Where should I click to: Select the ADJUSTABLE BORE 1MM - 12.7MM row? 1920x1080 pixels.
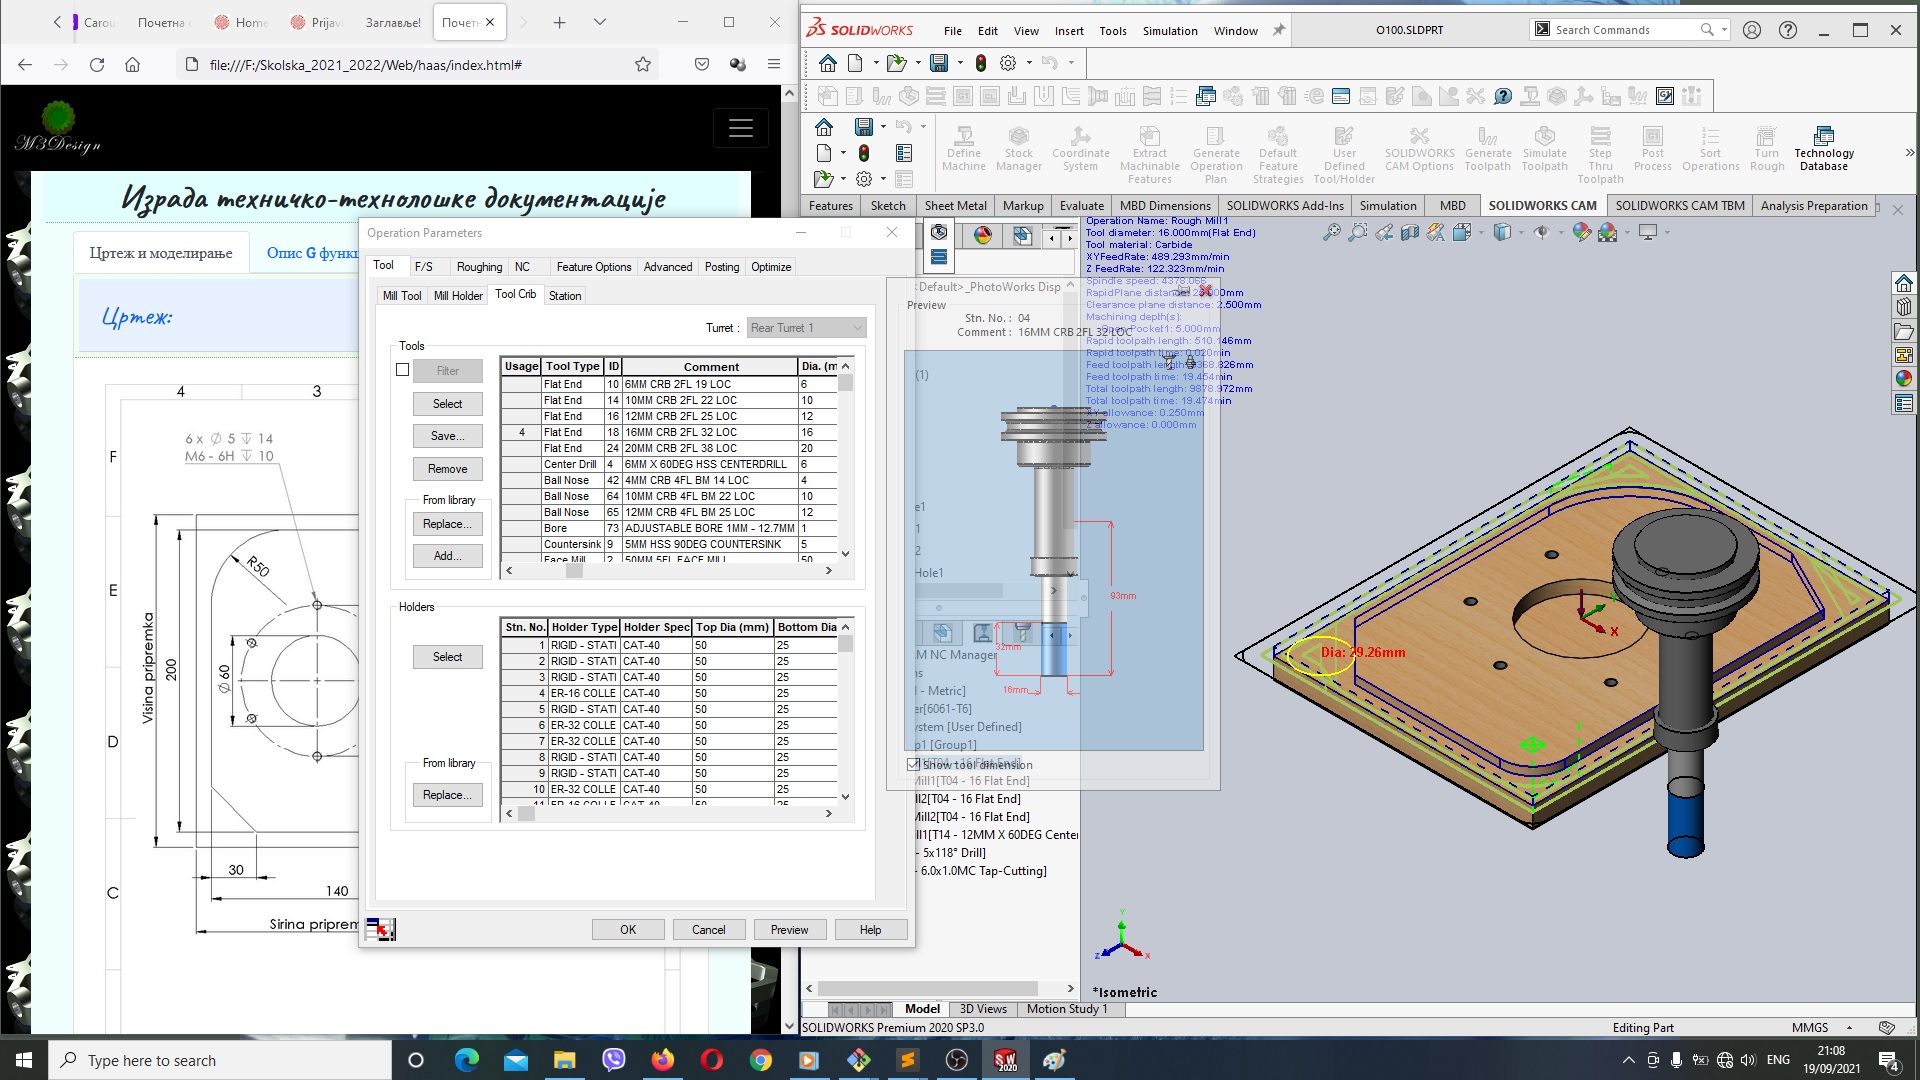(x=668, y=528)
